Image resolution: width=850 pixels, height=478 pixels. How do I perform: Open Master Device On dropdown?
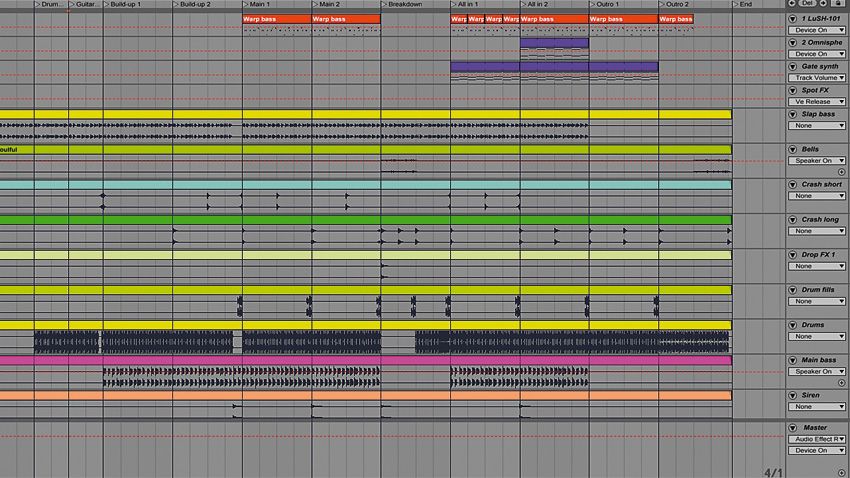[x=817, y=451]
